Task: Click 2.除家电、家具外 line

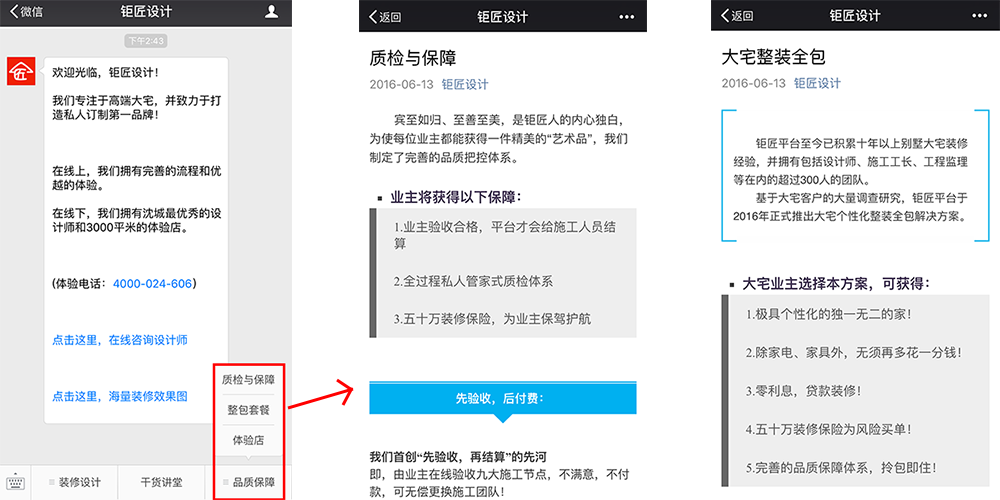Action: (853, 352)
